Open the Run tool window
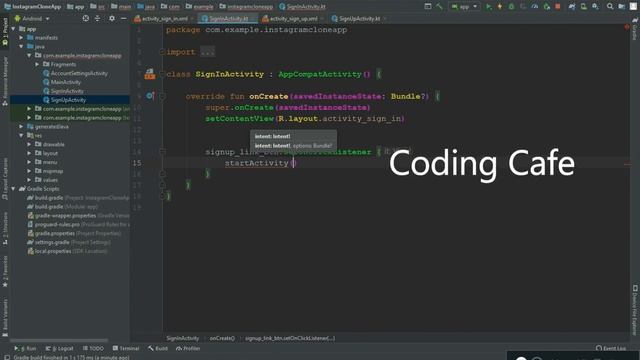The height and width of the screenshot is (360, 640). [25, 348]
